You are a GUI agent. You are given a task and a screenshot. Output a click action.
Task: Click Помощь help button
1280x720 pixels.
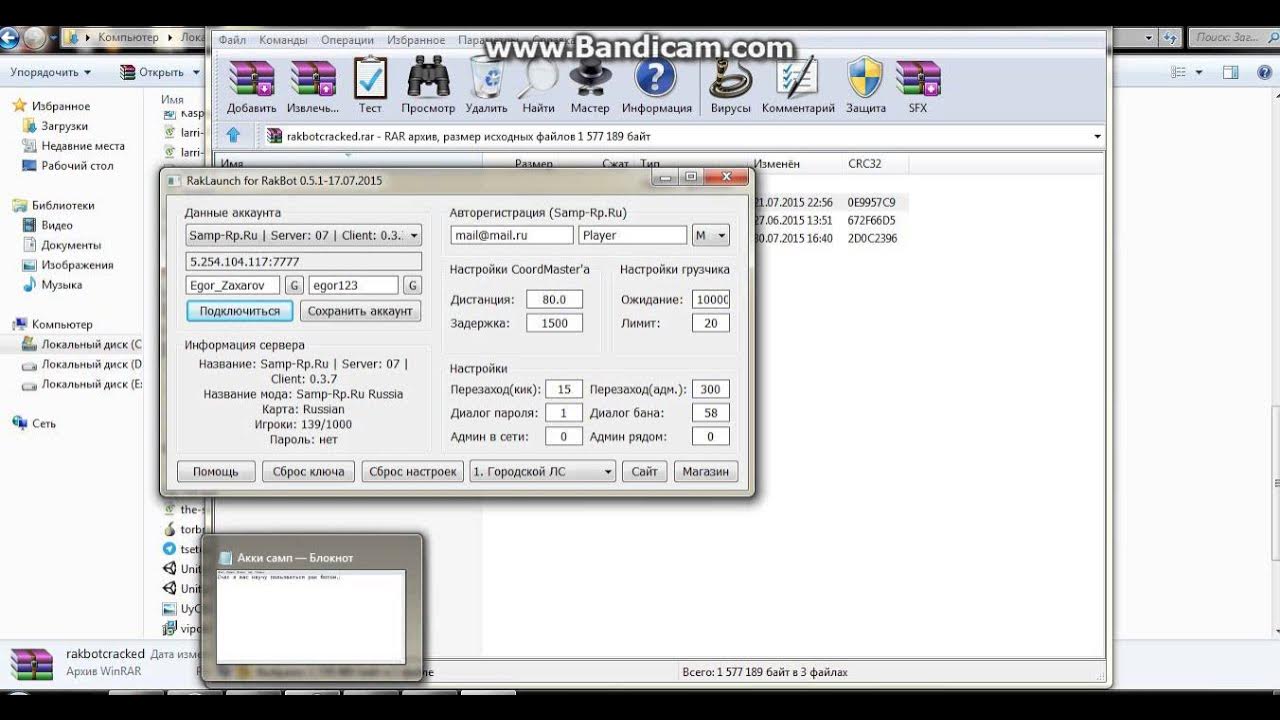(x=216, y=471)
